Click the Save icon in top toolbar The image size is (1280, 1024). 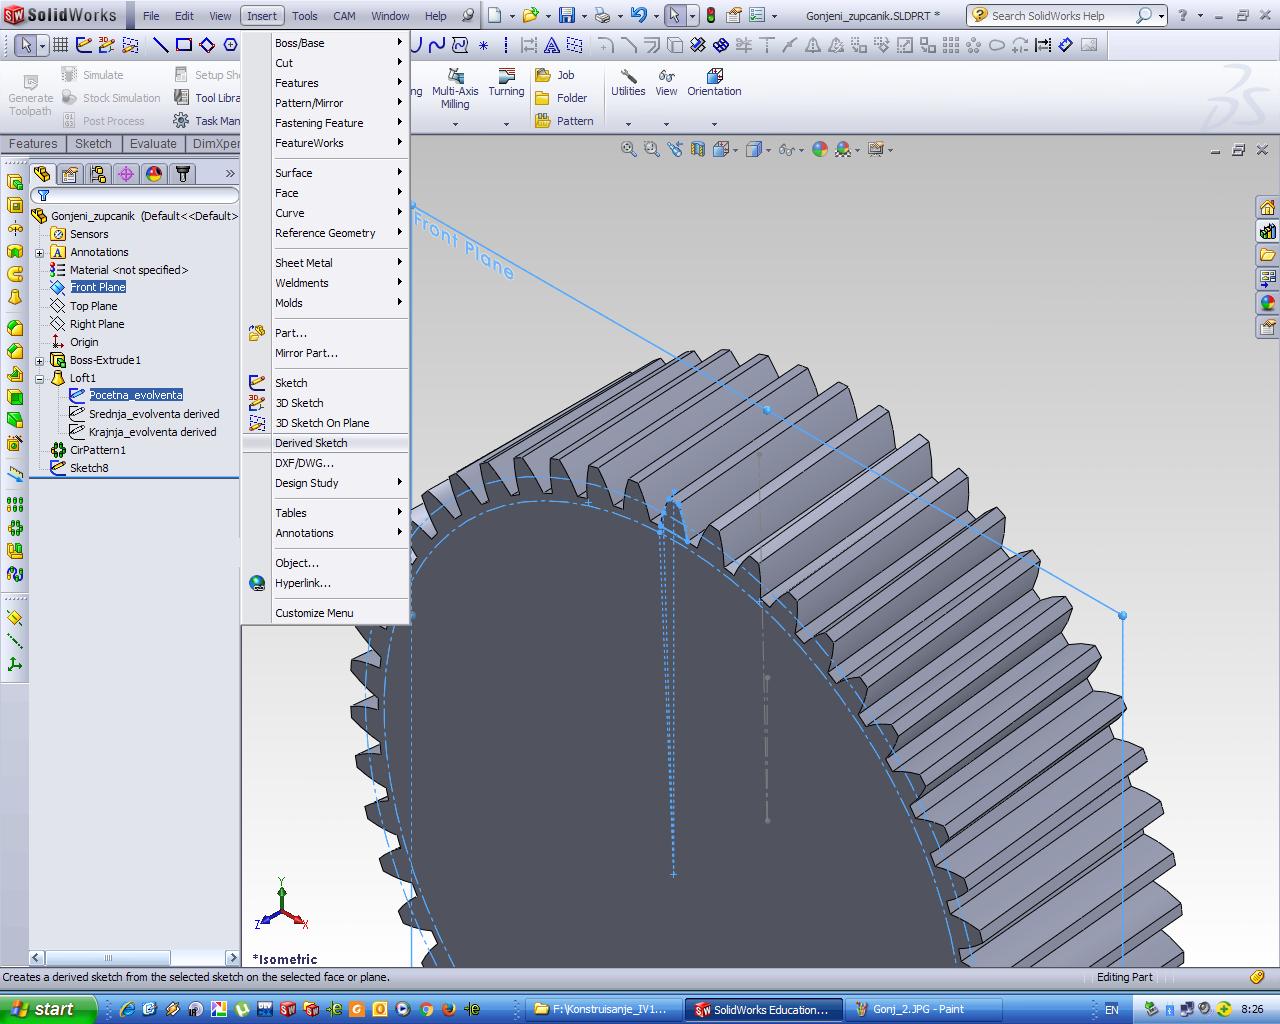tap(567, 15)
